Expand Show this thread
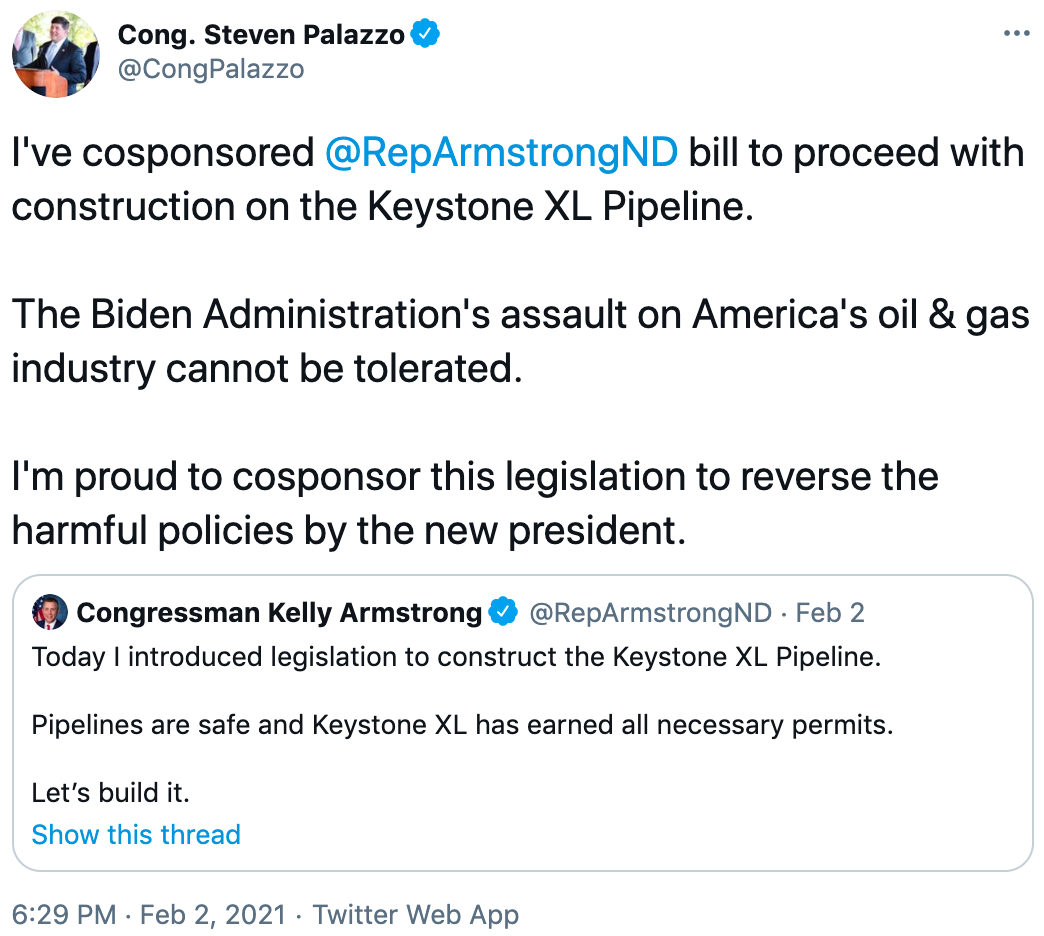This screenshot has width=1044, height=936. 136,835
